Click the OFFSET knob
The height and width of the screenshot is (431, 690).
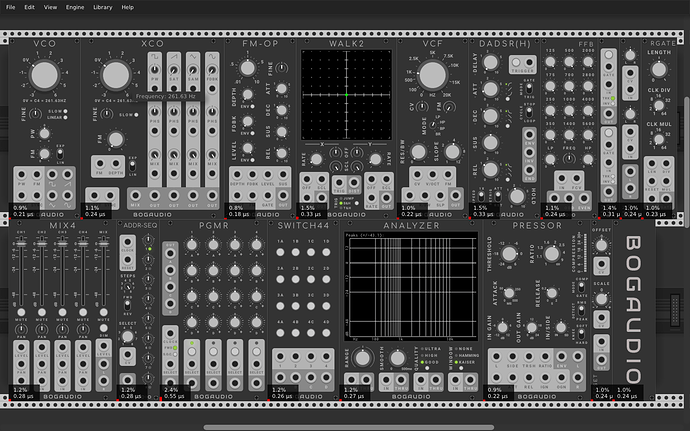click(601, 245)
